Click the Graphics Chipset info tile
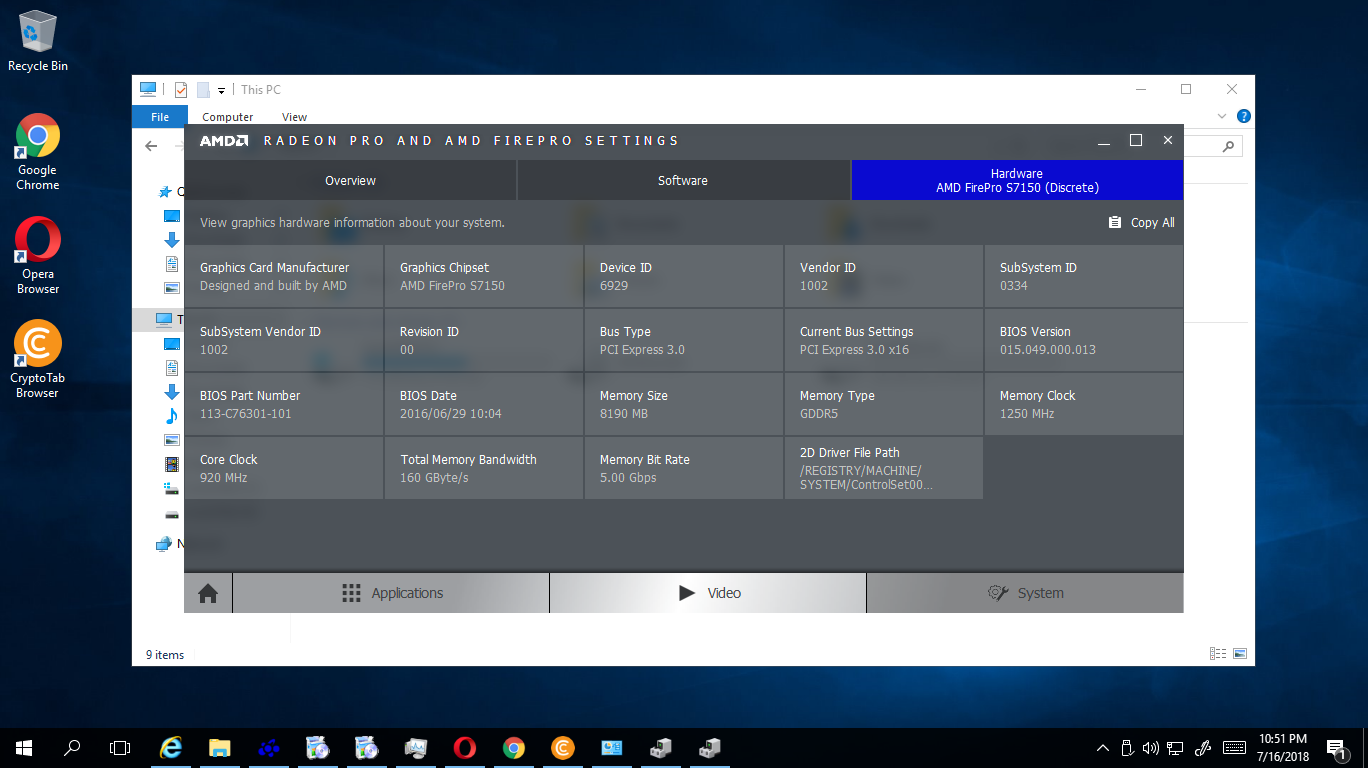Image resolution: width=1368 pixels, height=768 pixels. [x=484, y=276]
